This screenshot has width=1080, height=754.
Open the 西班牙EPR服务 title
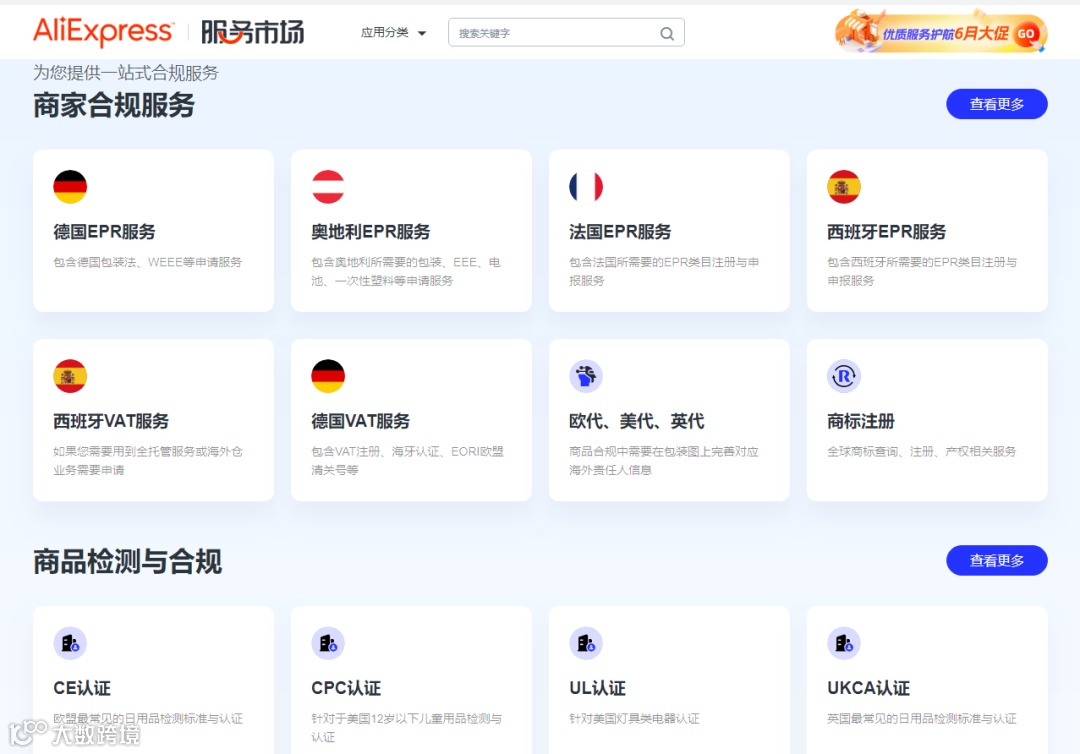[886, 232]
